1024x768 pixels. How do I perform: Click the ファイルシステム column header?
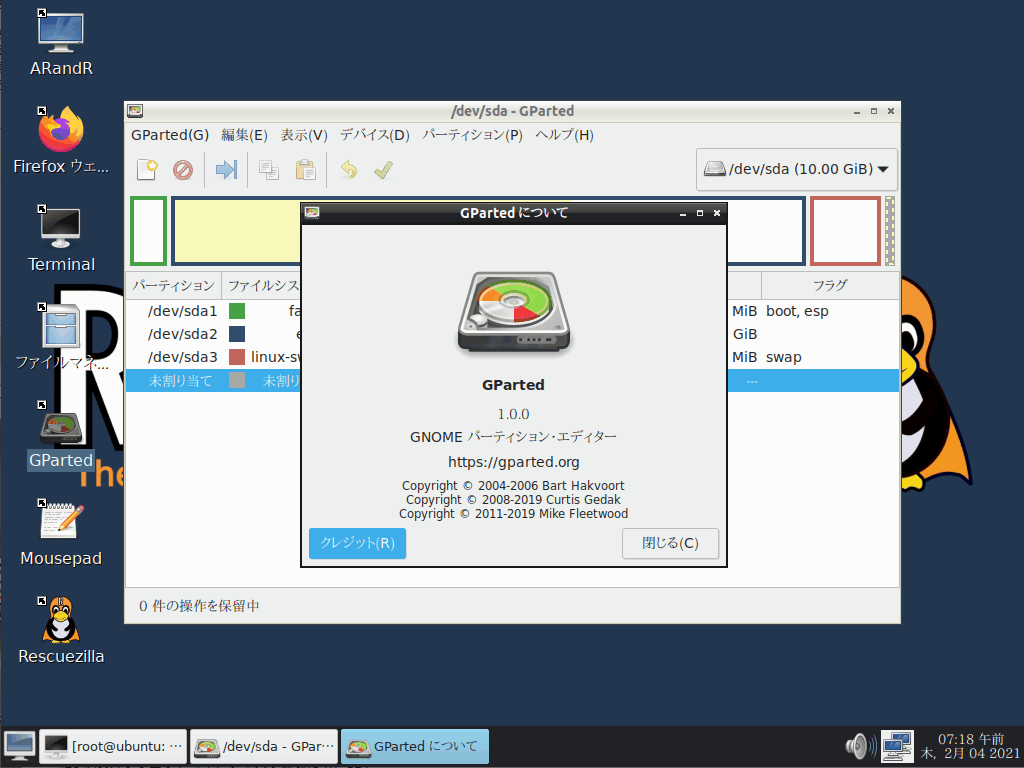click(262, 285)
